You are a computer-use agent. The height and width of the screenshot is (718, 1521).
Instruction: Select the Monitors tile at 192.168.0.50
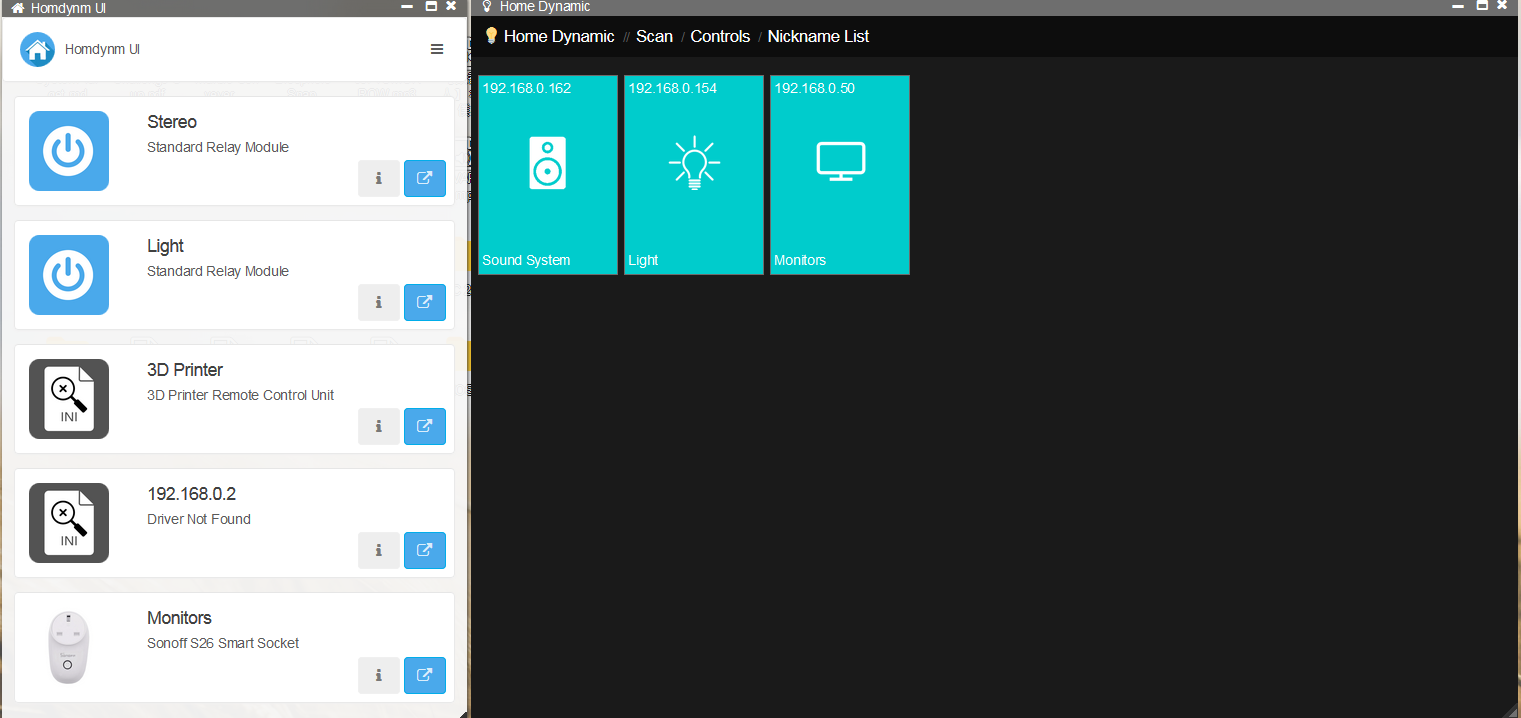840,174
